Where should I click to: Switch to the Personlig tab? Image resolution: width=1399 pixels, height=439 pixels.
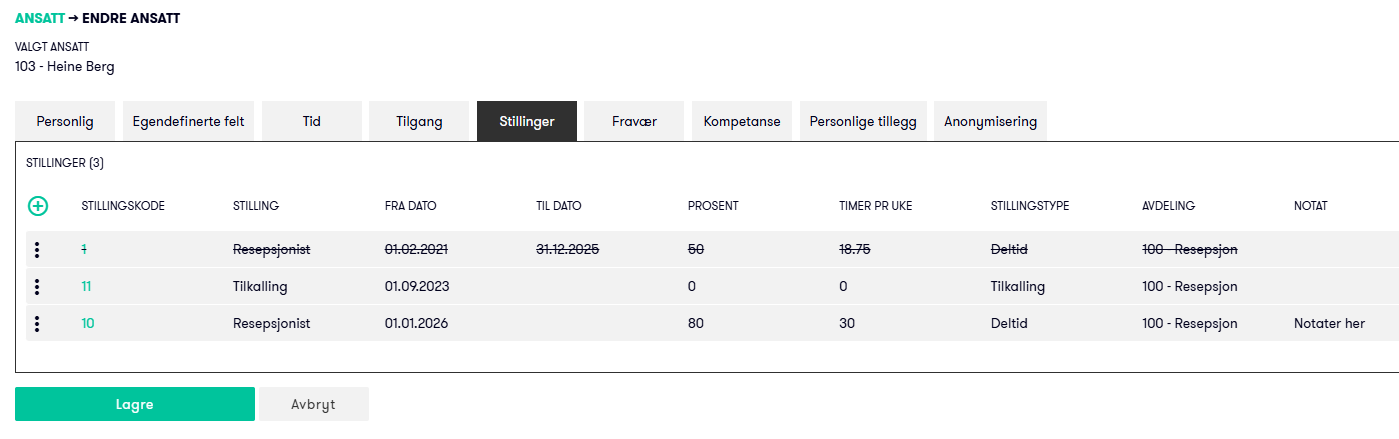65,121
